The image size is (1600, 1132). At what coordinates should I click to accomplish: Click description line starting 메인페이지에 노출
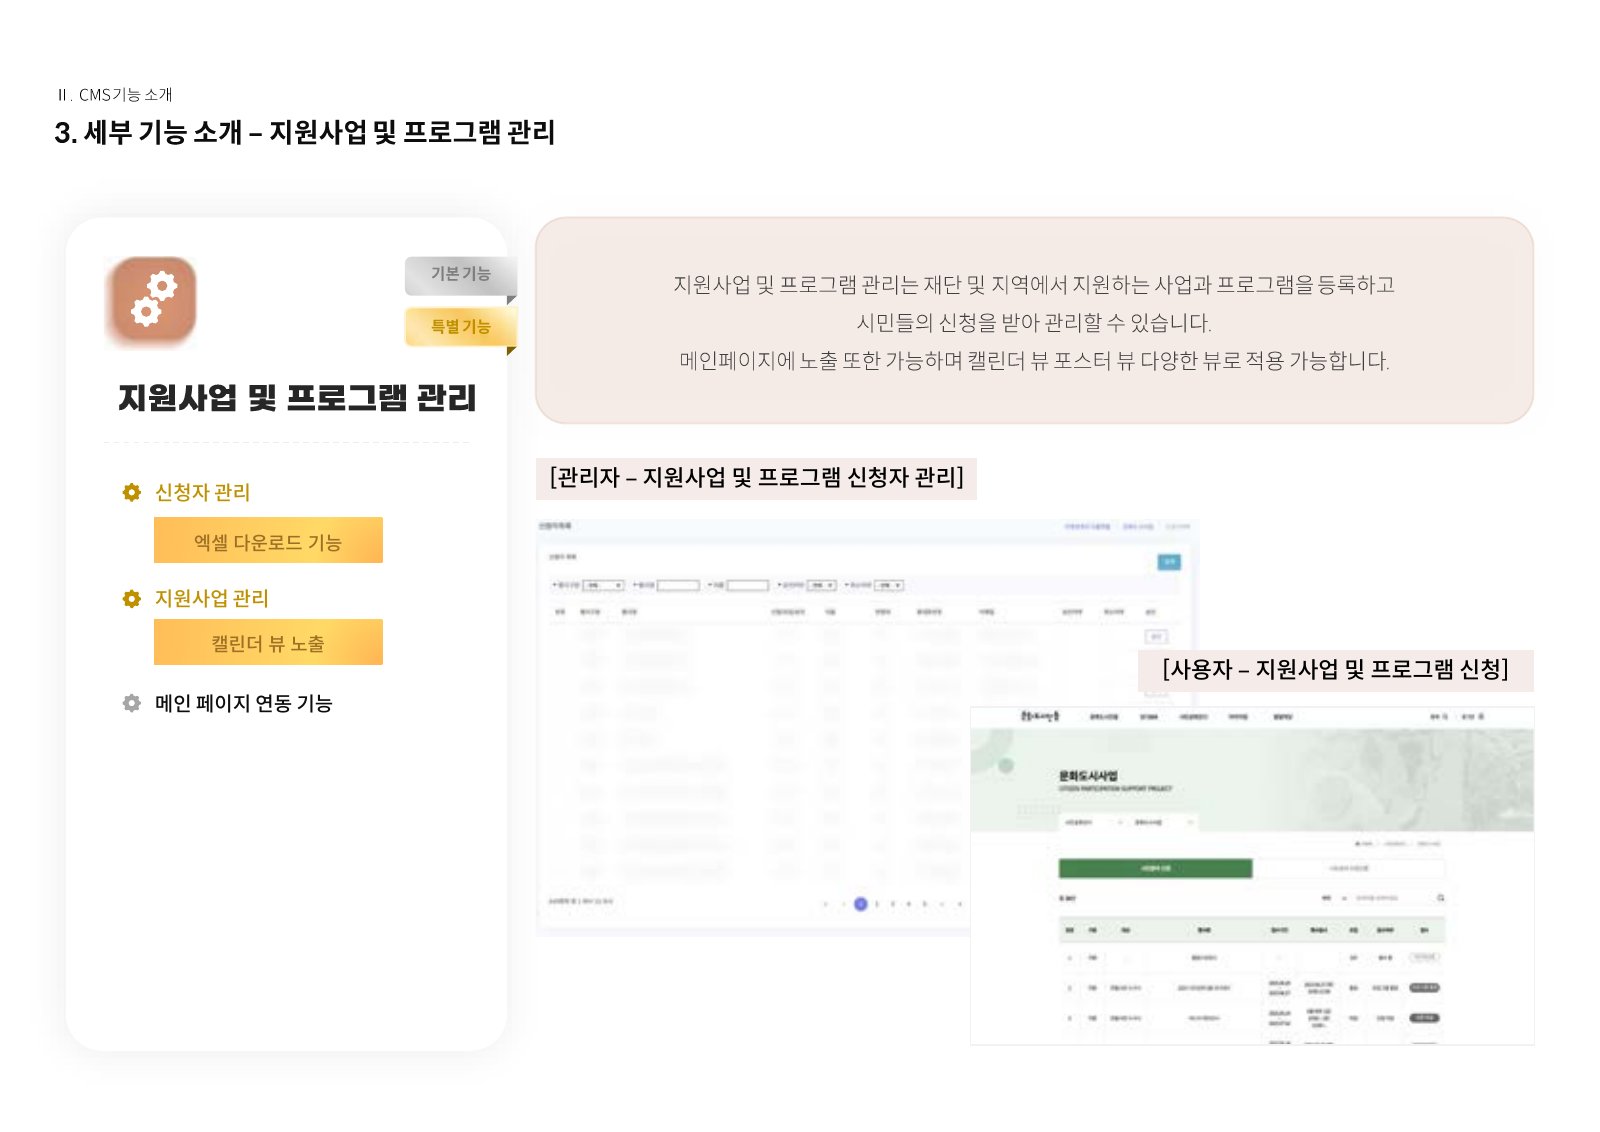point(1034,361)
